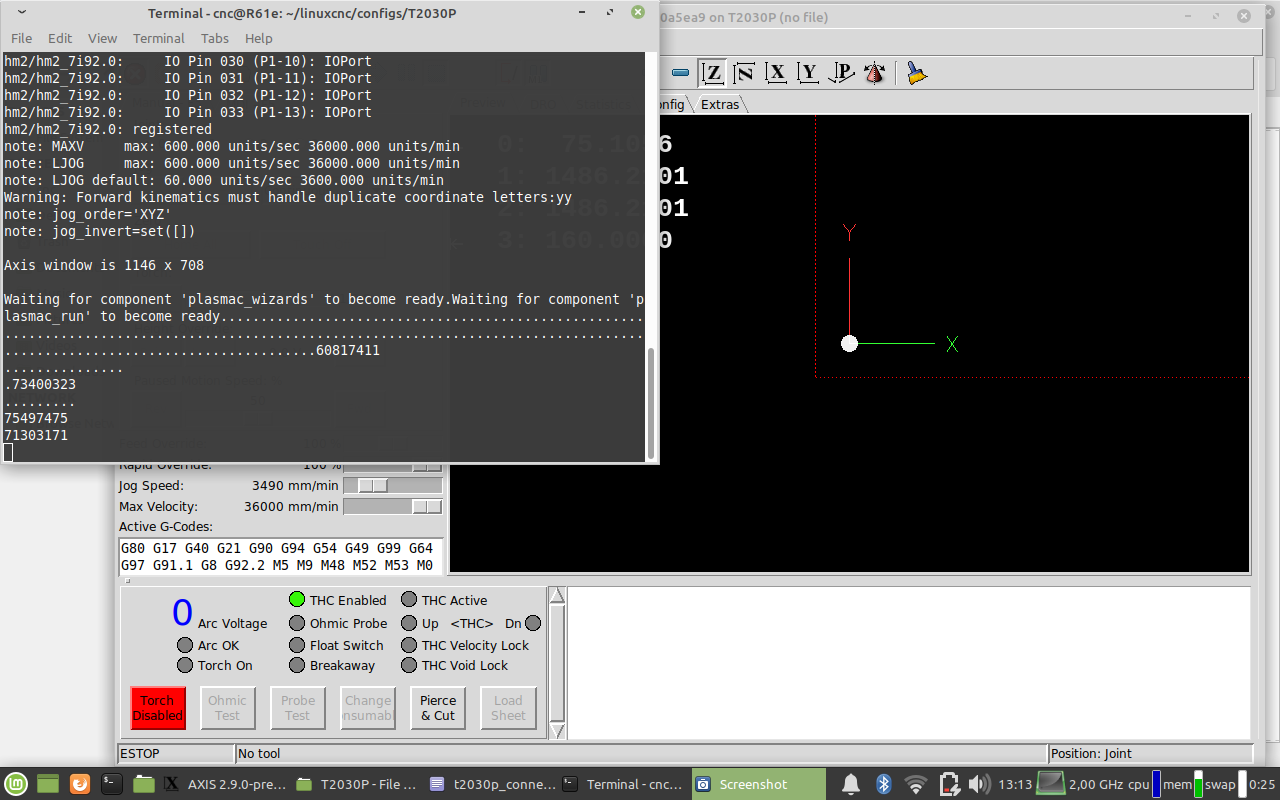This screenshot has height=800, width=1280.
Task: Switch to the Extras tab in AXIS
Action: (x=719, y=104)
